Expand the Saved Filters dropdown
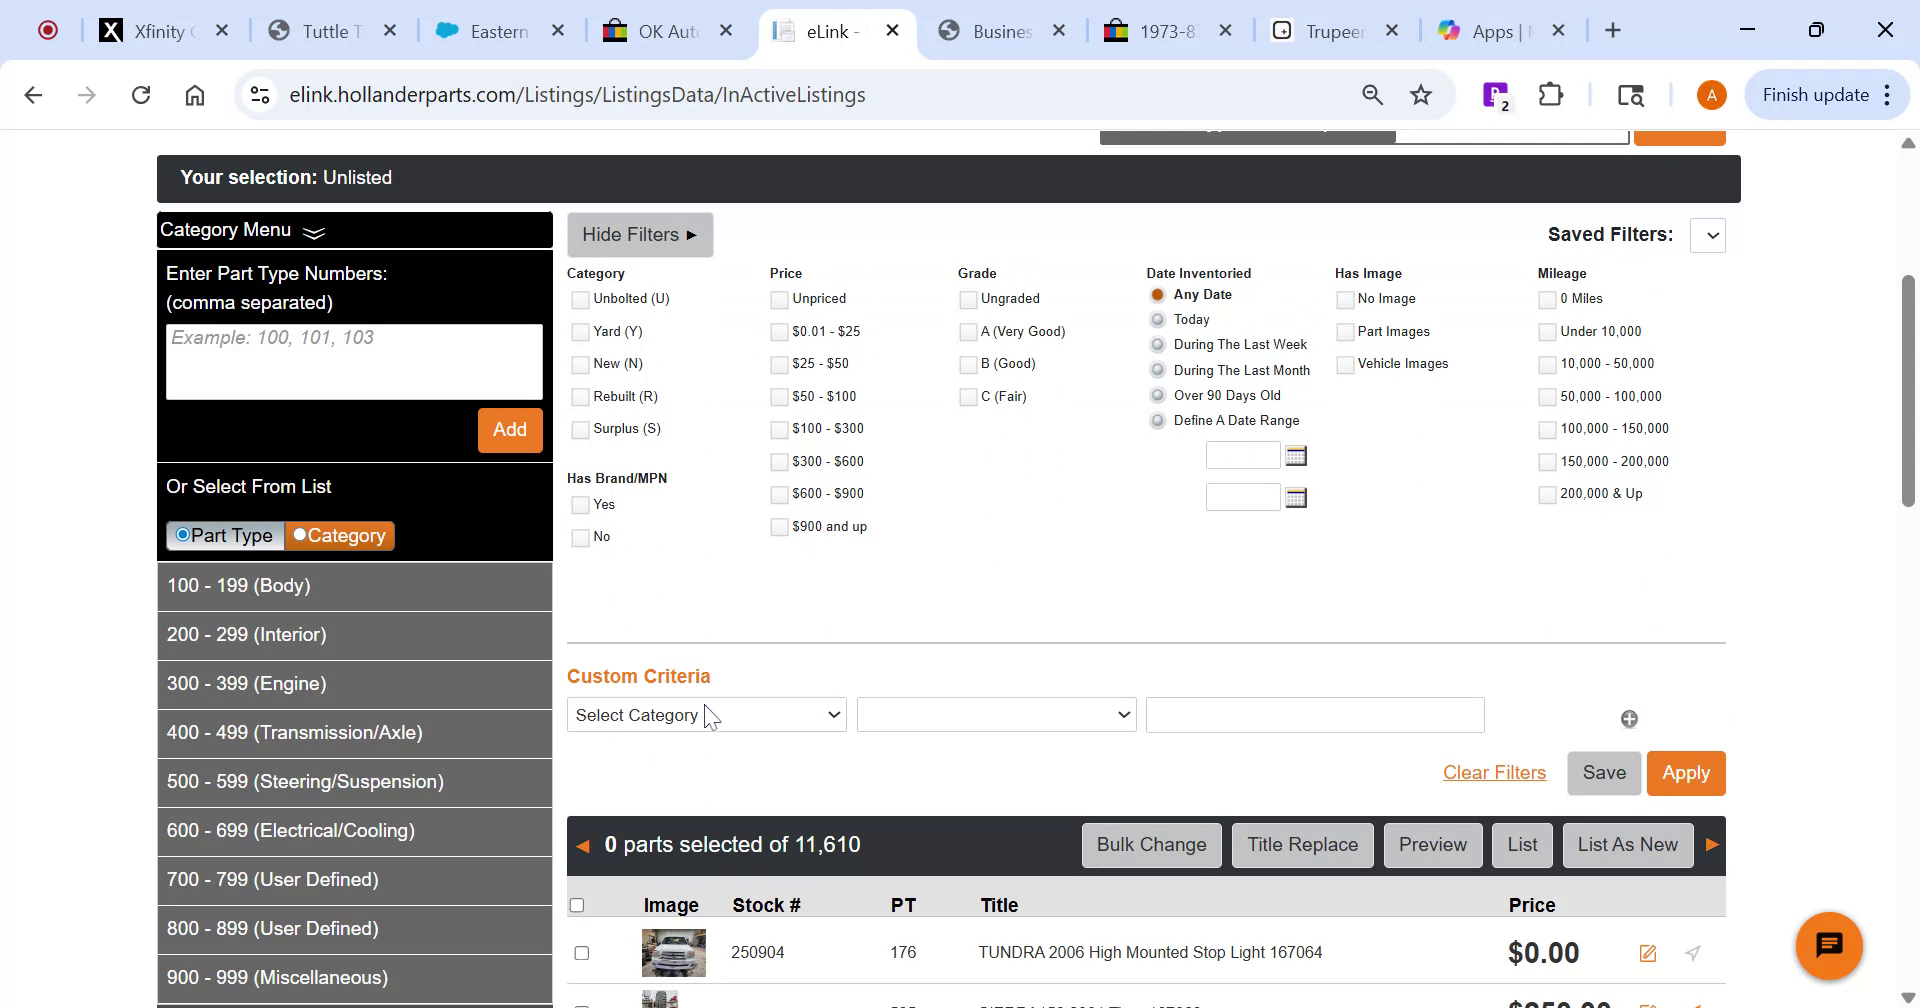Viewport: 1920px width, 1008px height. tap(1710, 235)
